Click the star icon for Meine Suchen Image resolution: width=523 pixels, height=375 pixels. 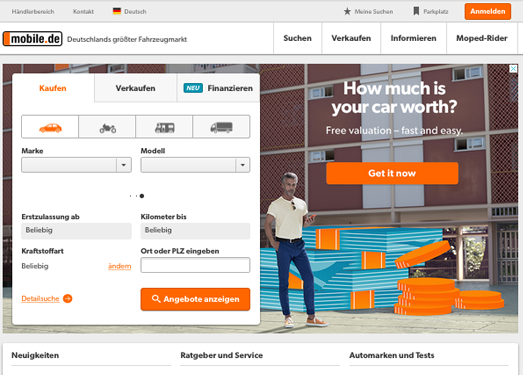click(x=347, y=11)
